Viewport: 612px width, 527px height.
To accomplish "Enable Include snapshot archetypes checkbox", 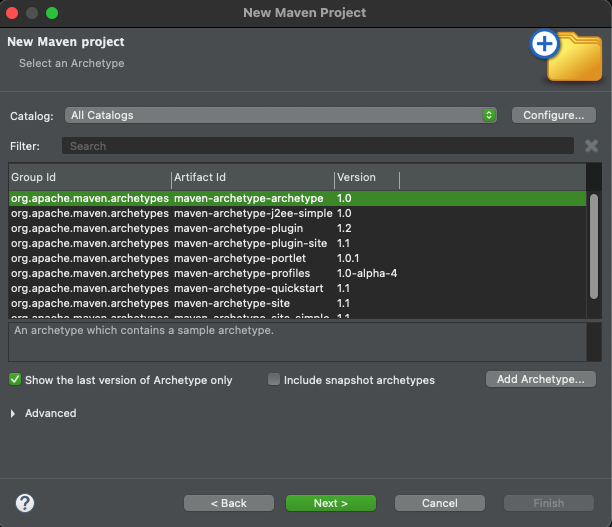I will pos(274,379).
